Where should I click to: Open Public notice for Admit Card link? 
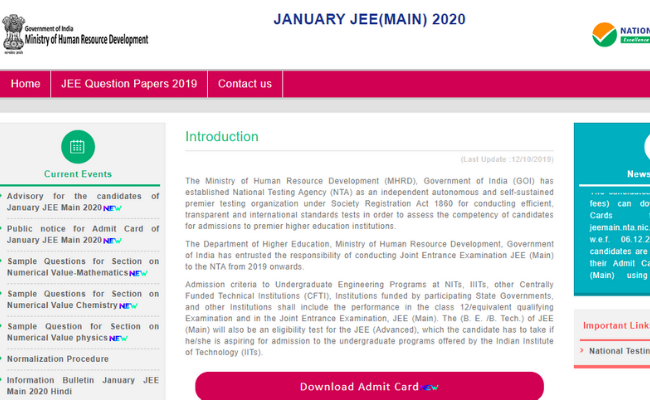[x=80, y=234]
